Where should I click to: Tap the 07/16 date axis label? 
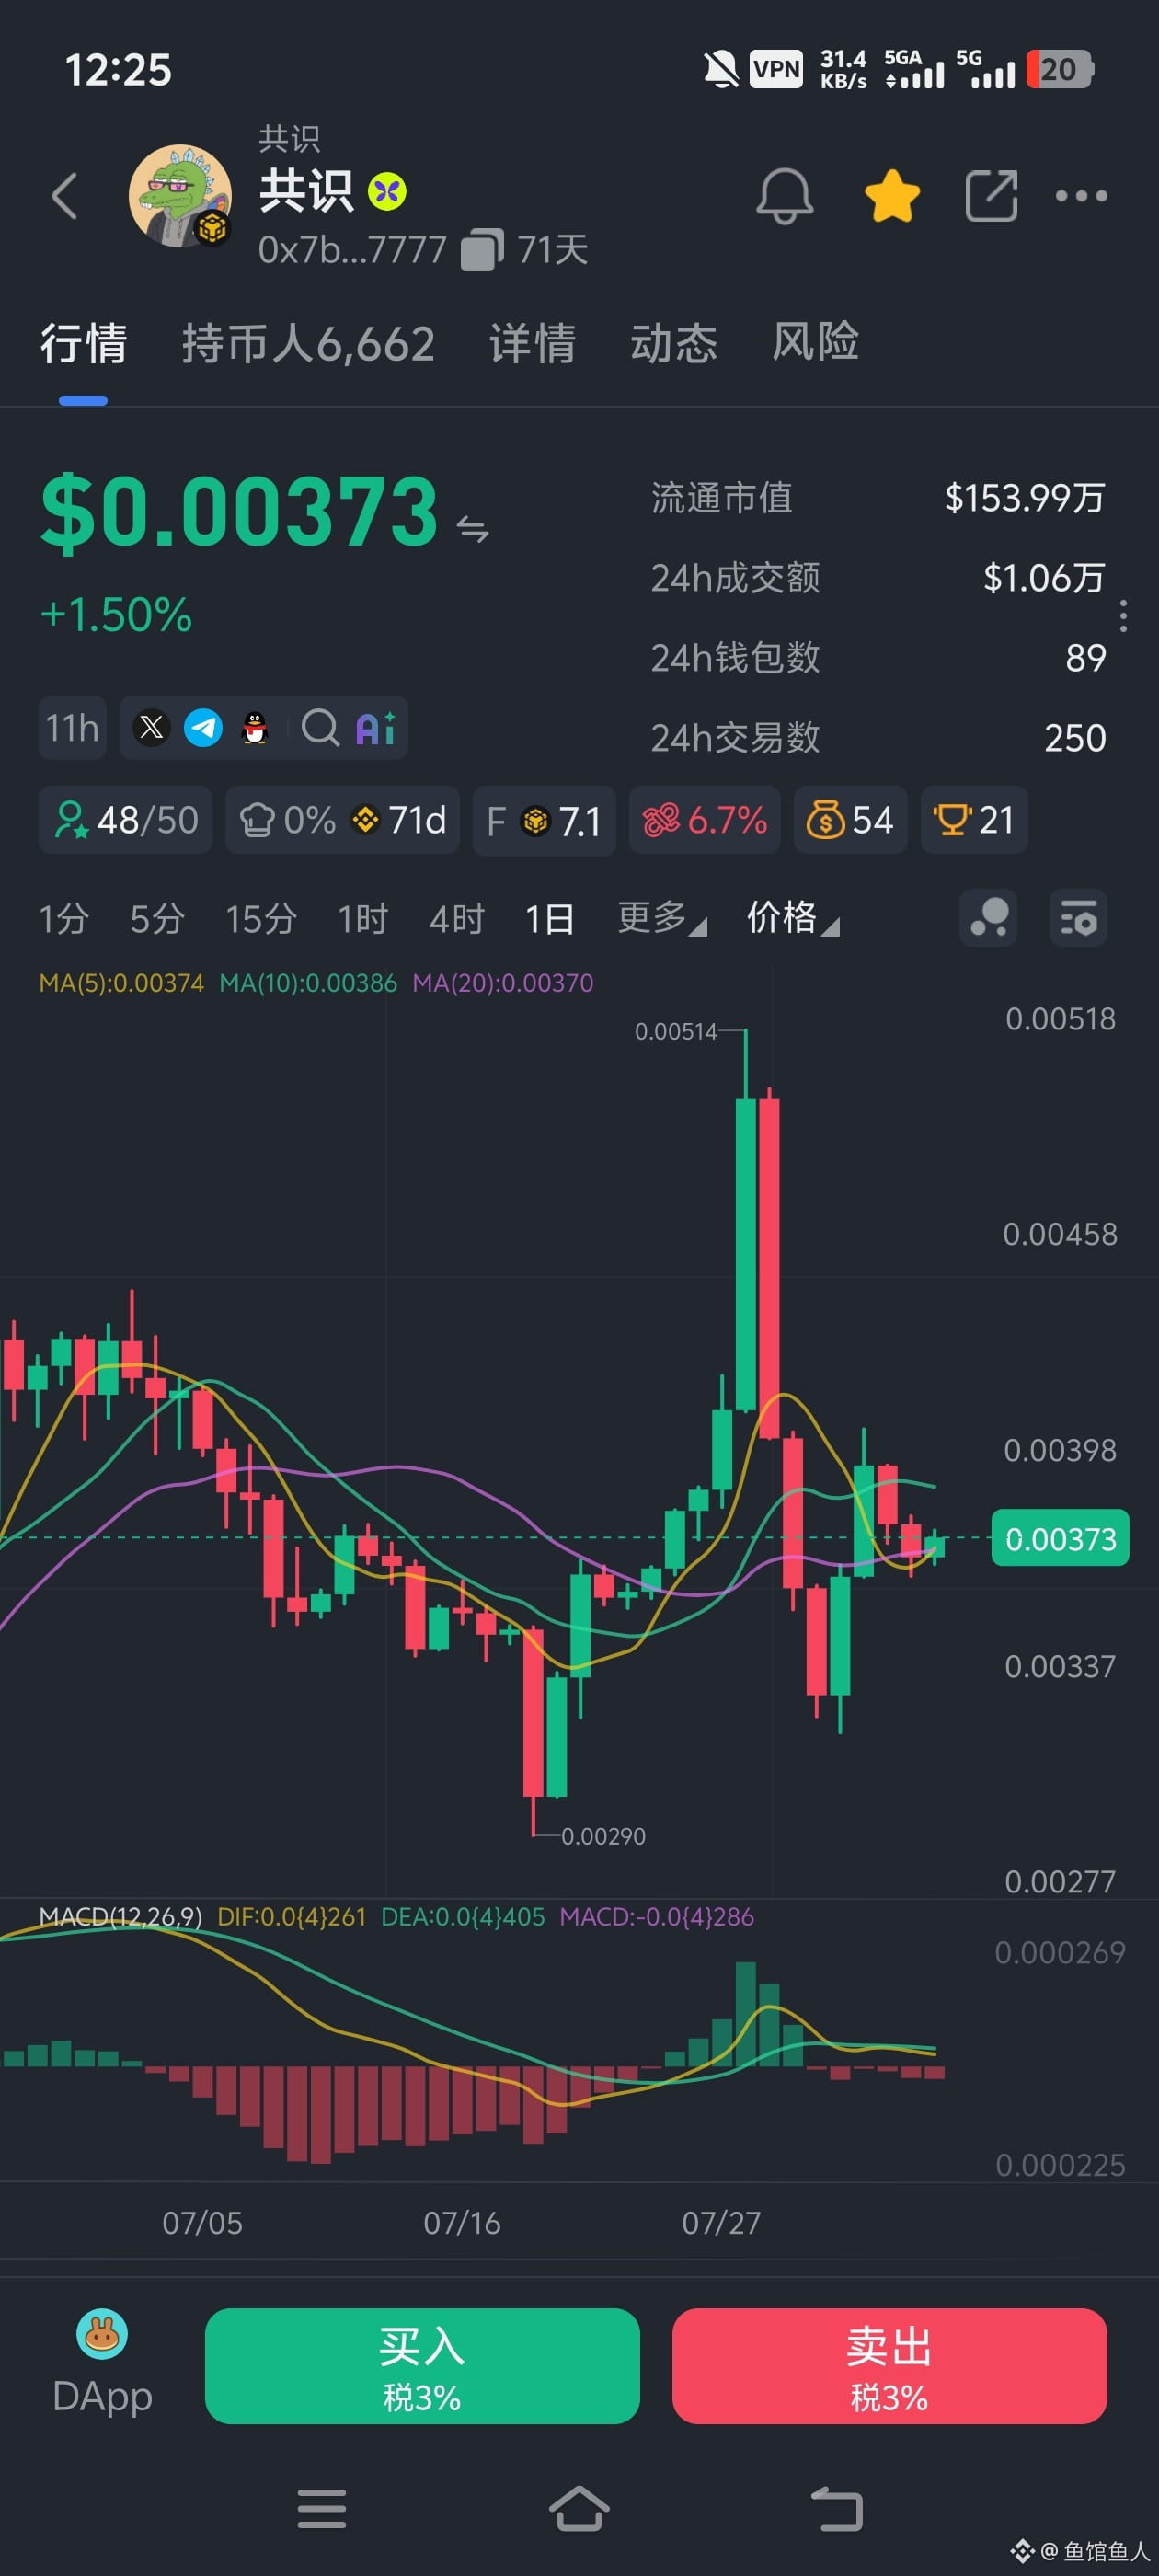[461, 2223]
